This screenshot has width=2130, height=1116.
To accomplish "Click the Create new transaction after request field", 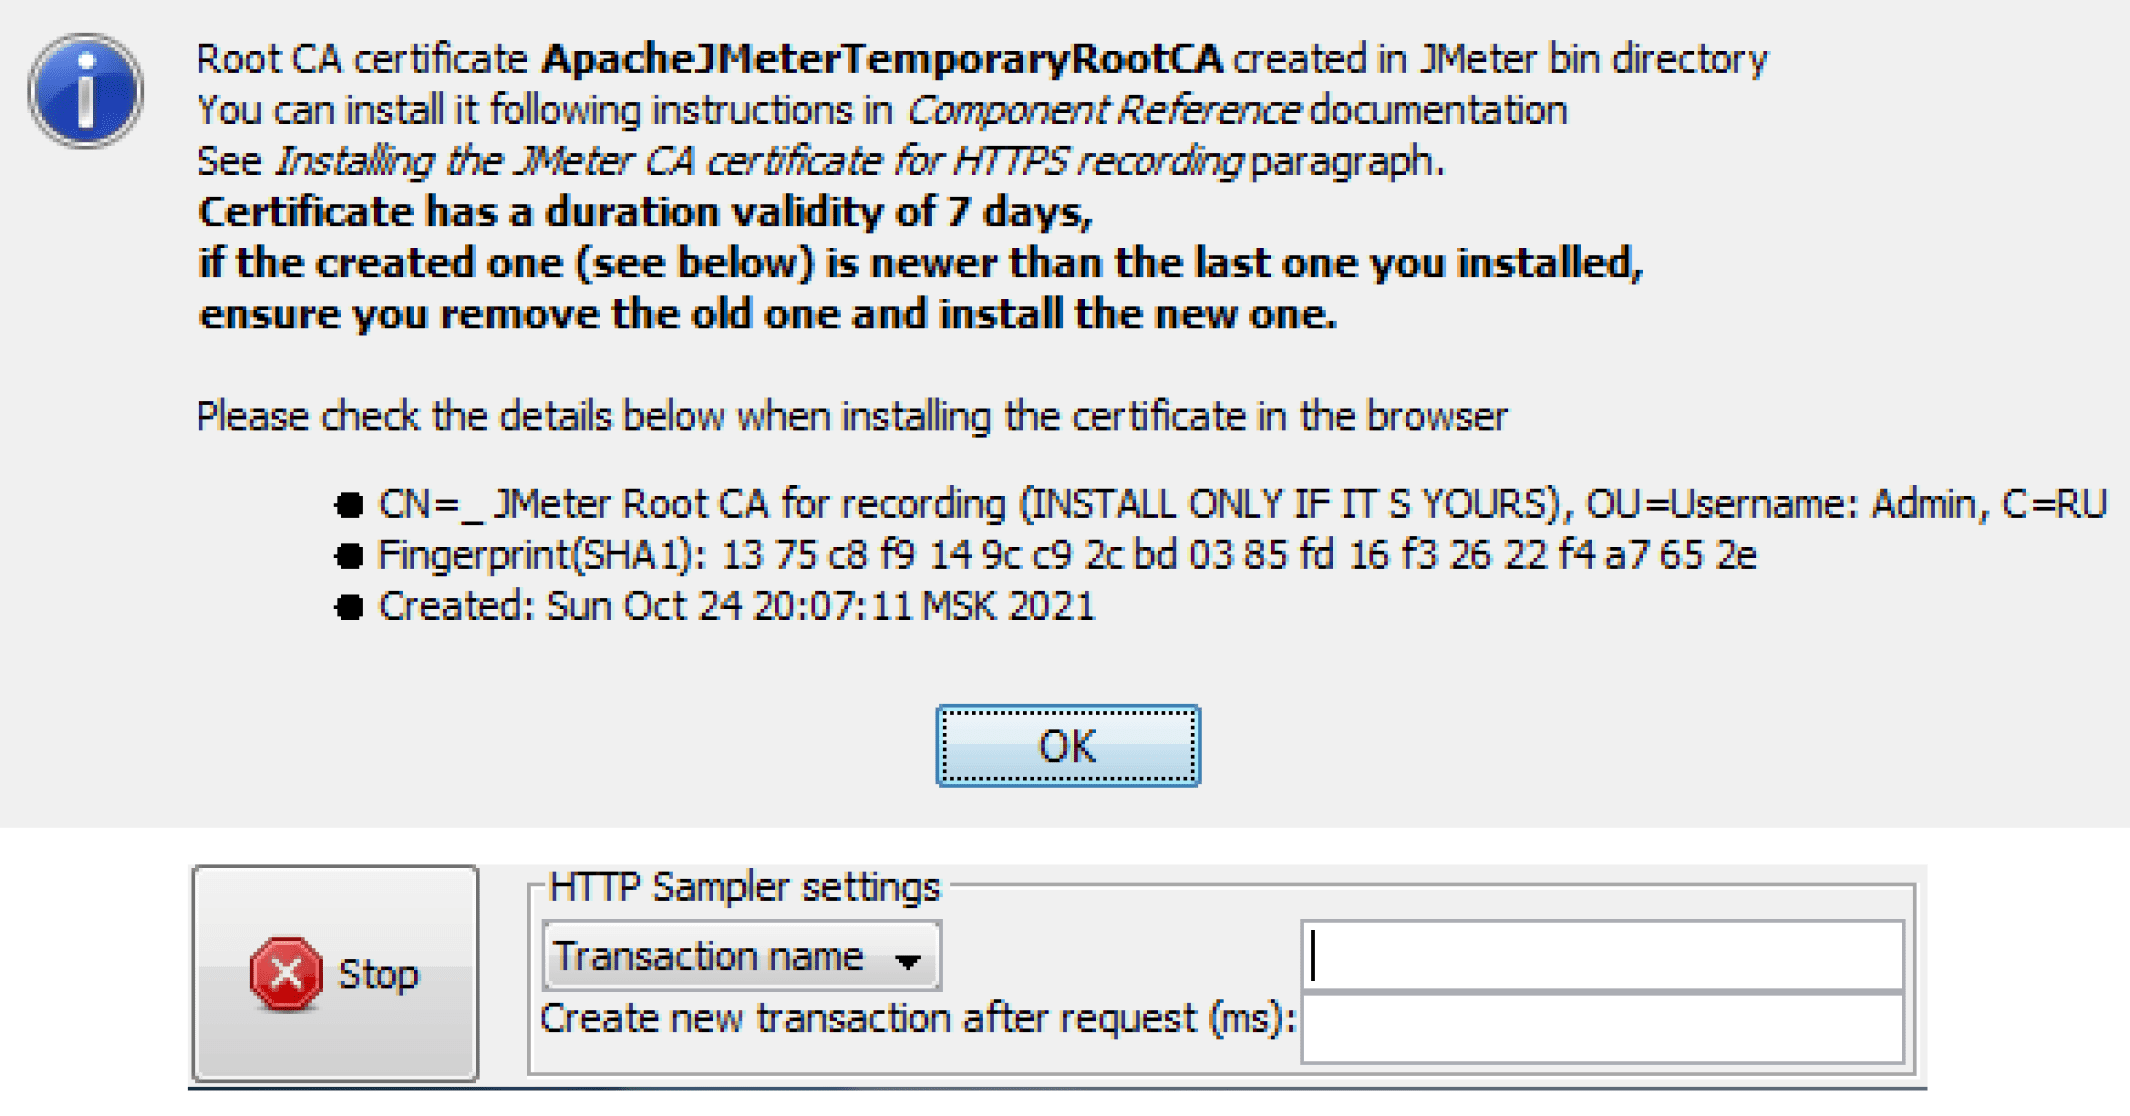I will coord(1602,1028).
